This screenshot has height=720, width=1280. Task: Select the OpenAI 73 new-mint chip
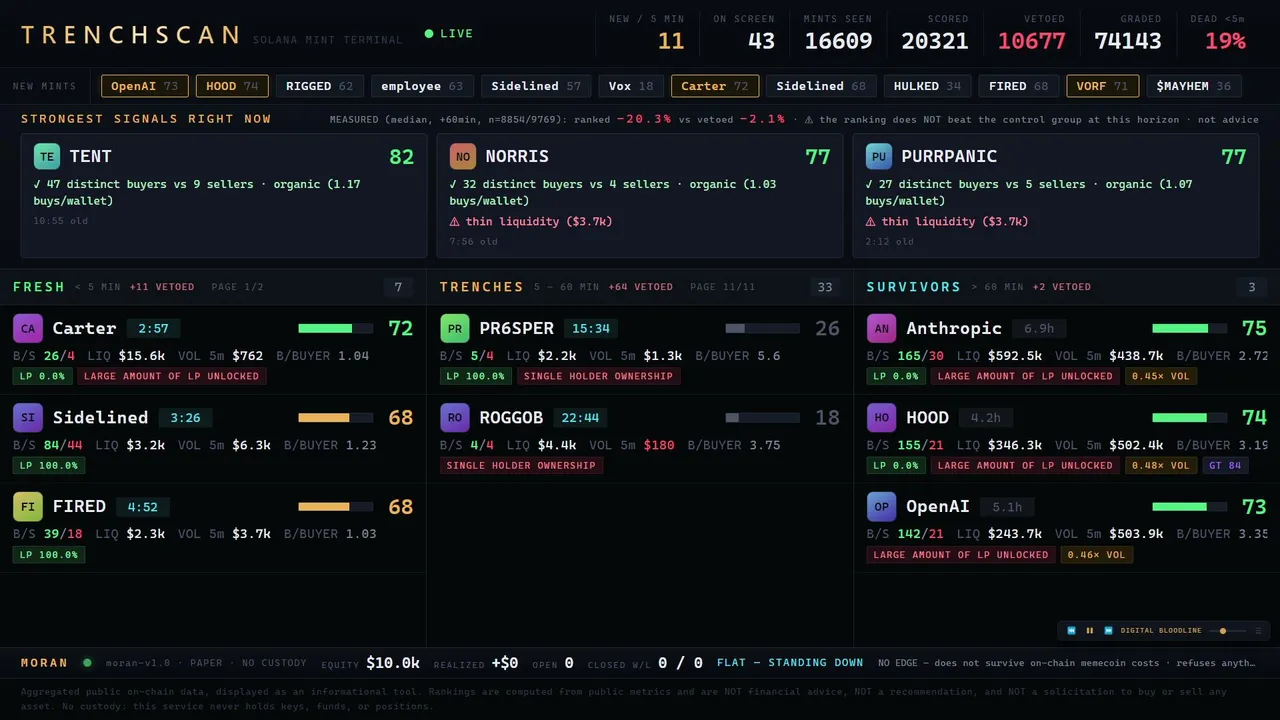click(x=144, y=86)
